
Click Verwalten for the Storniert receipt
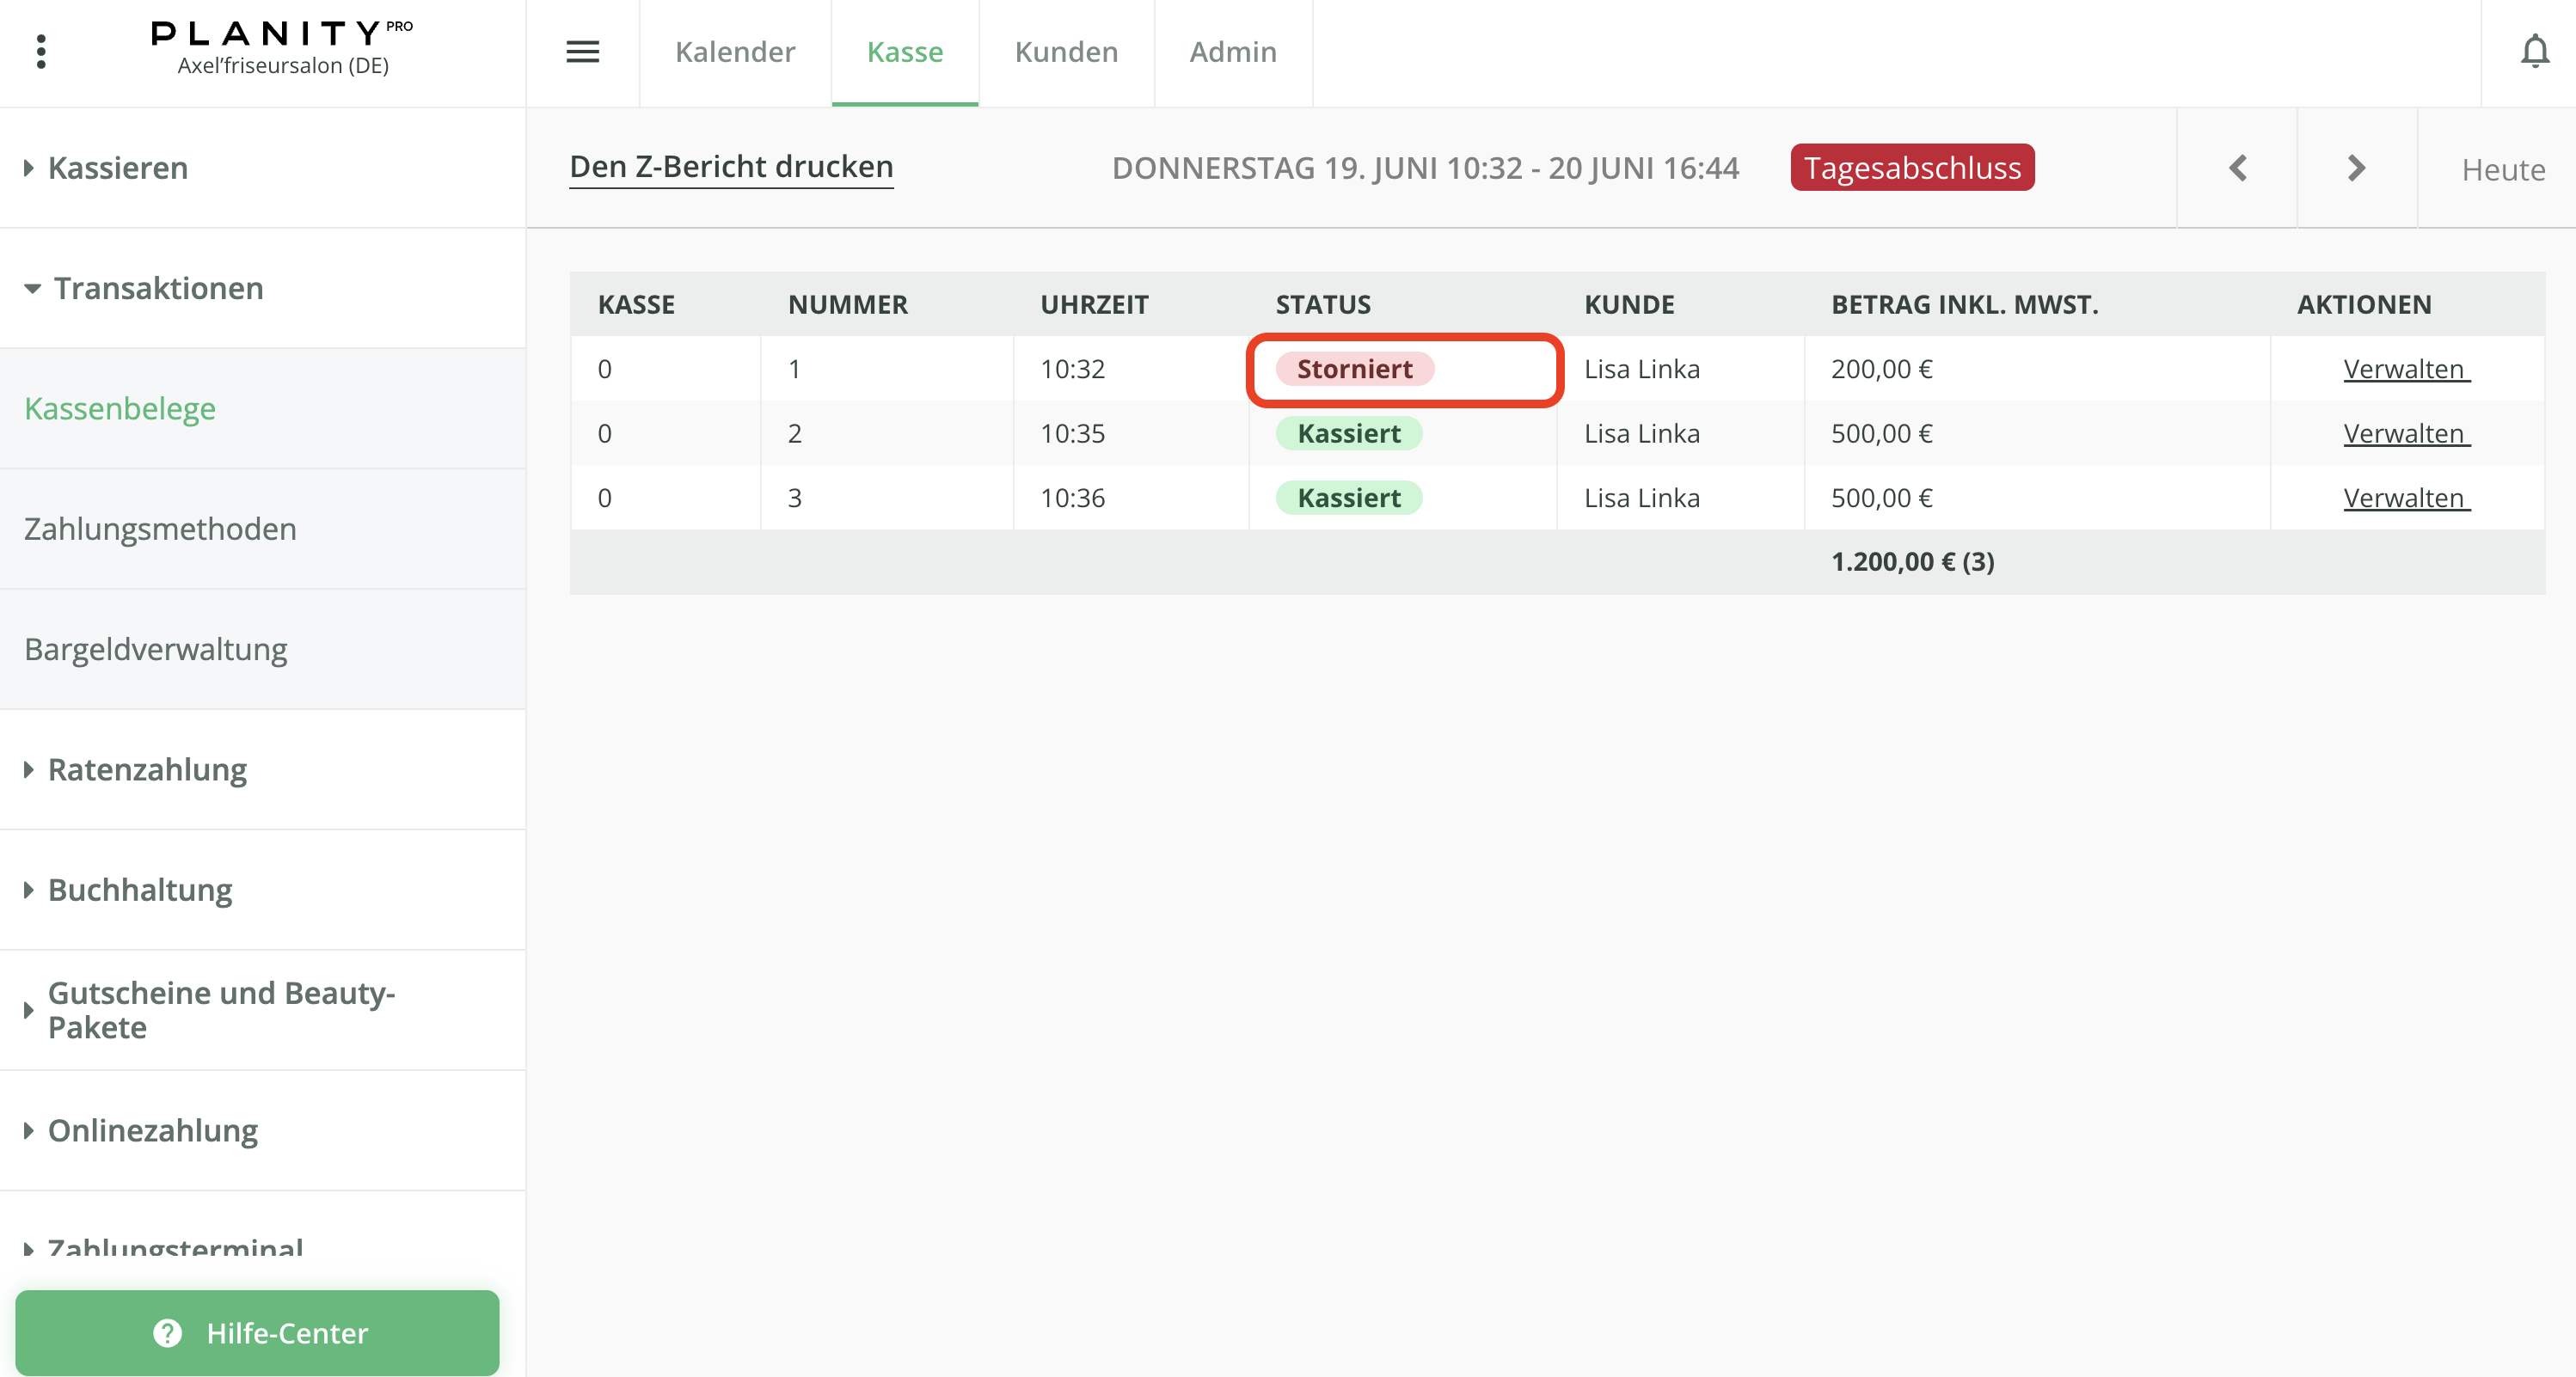2405,369
